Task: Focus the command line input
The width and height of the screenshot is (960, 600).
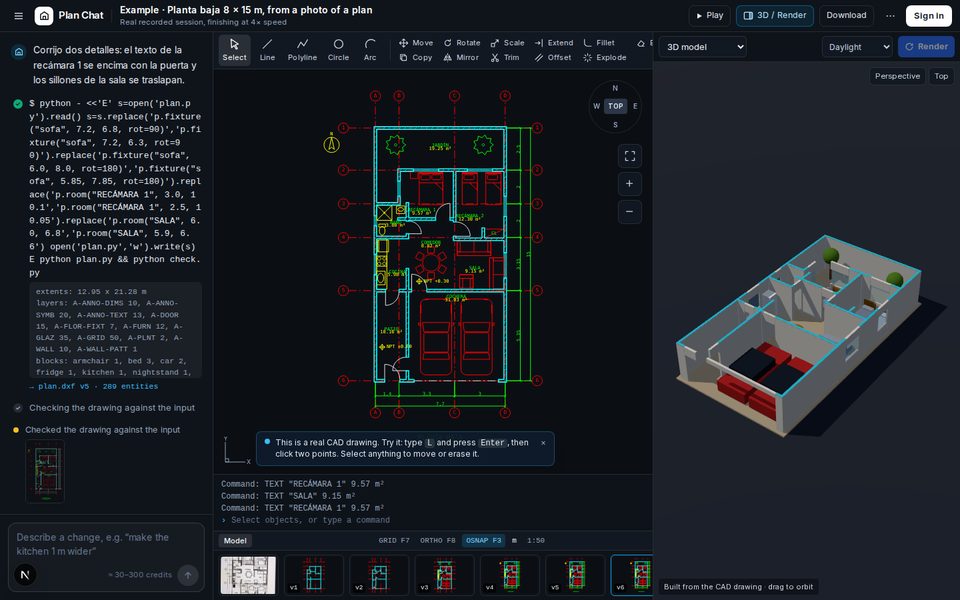Action: pos(433,520)
